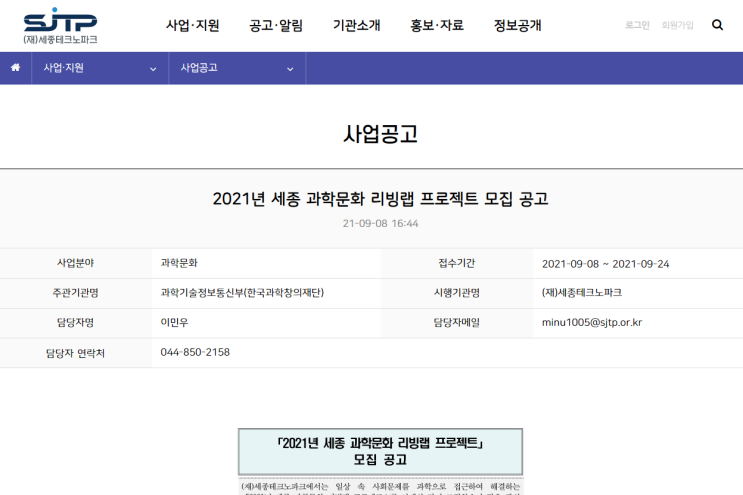Click the 과학문화 field value
Screen dimensions: 743x495
pos(179,263)
